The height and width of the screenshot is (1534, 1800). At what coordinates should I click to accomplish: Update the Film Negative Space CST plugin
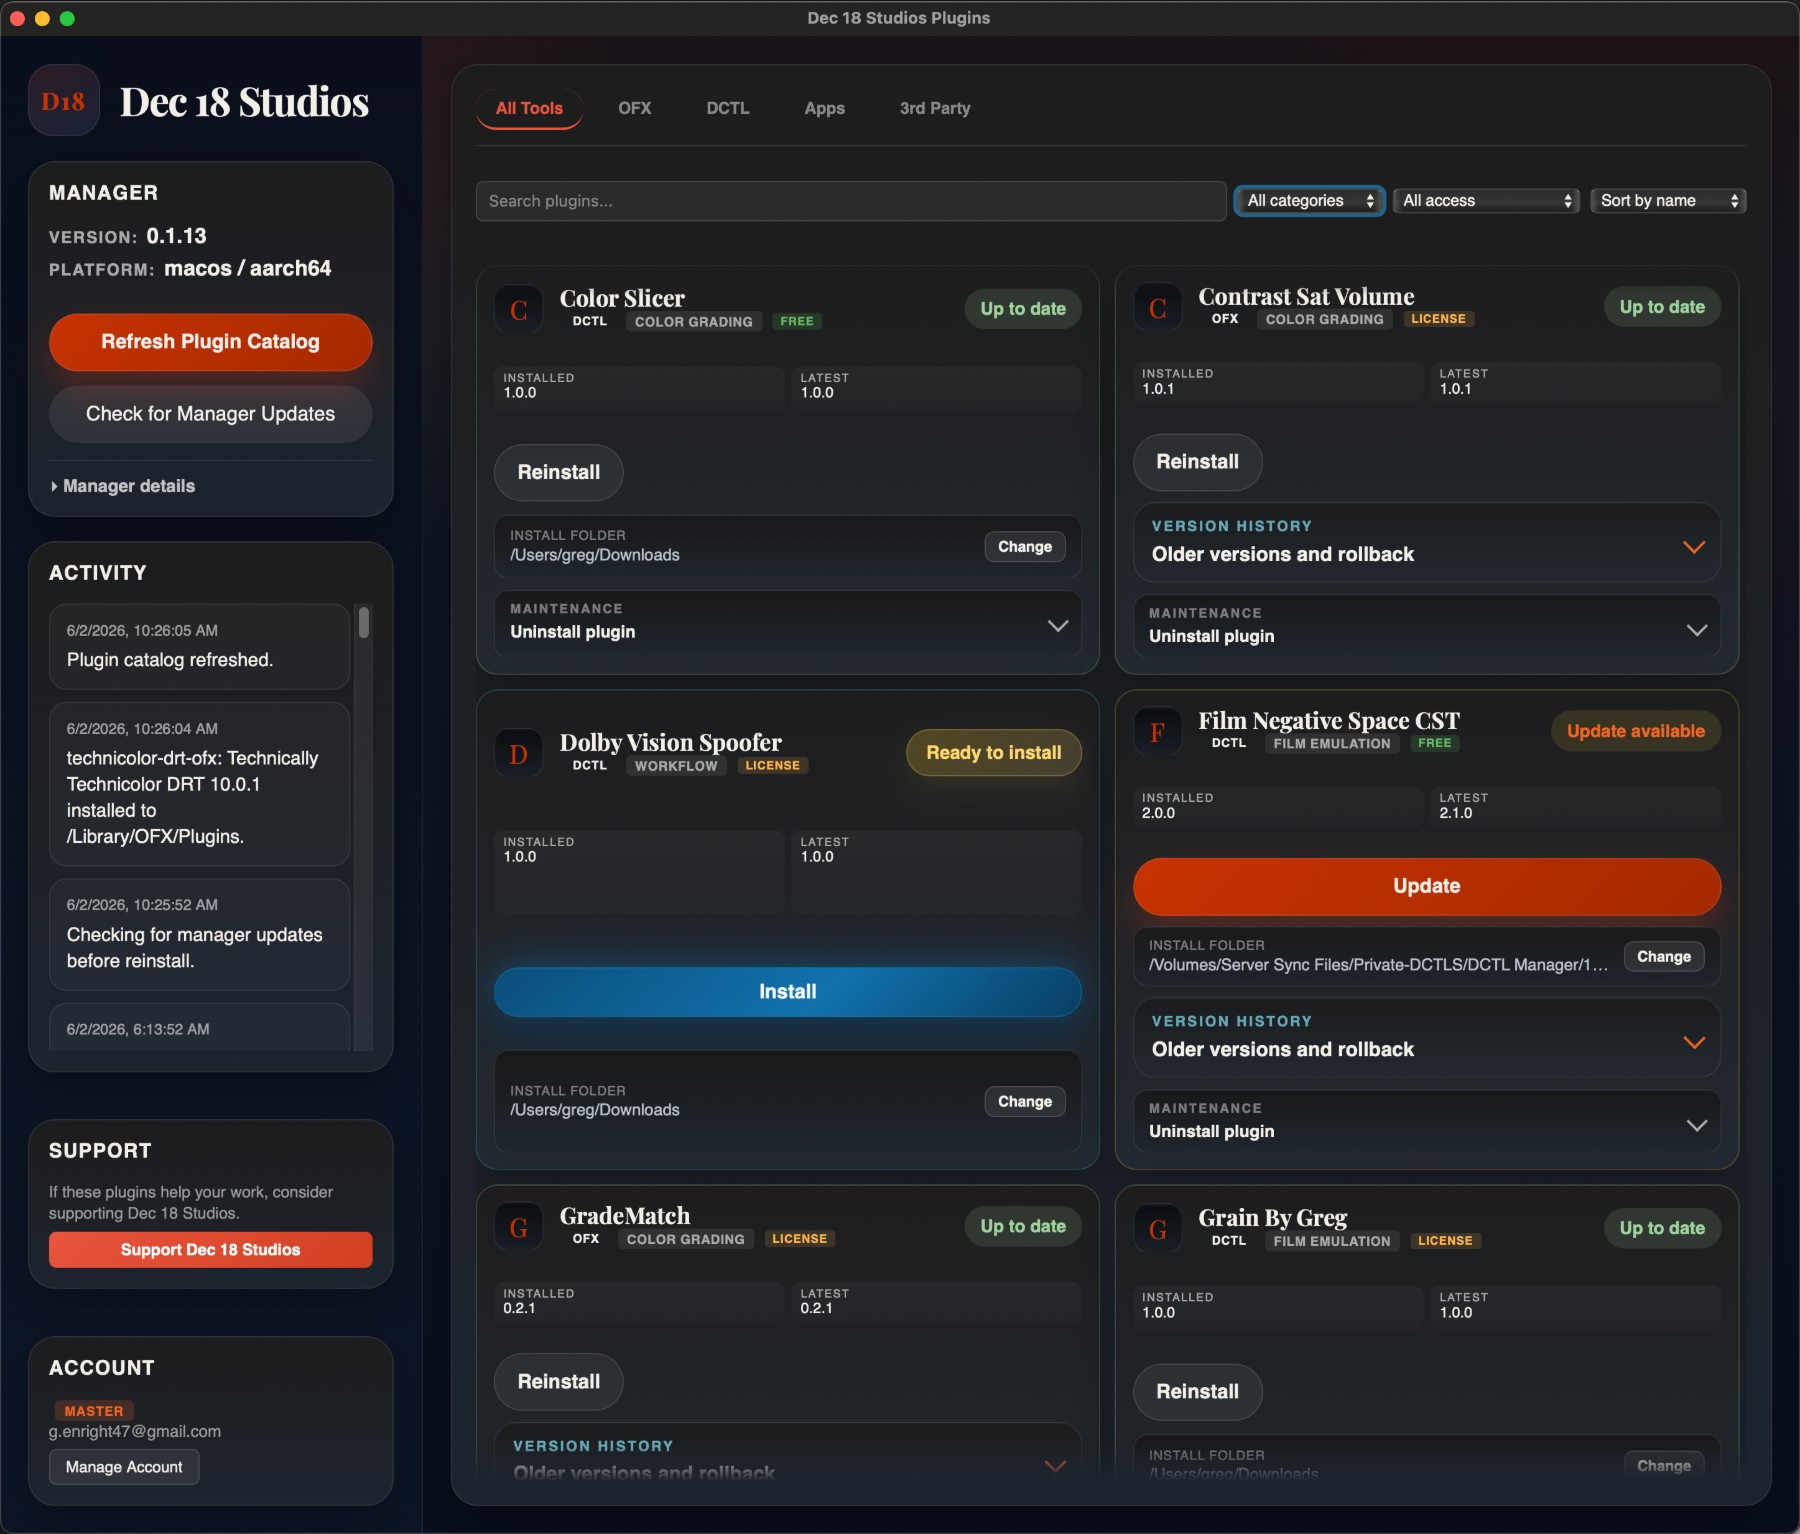(x=1426, y=886)
